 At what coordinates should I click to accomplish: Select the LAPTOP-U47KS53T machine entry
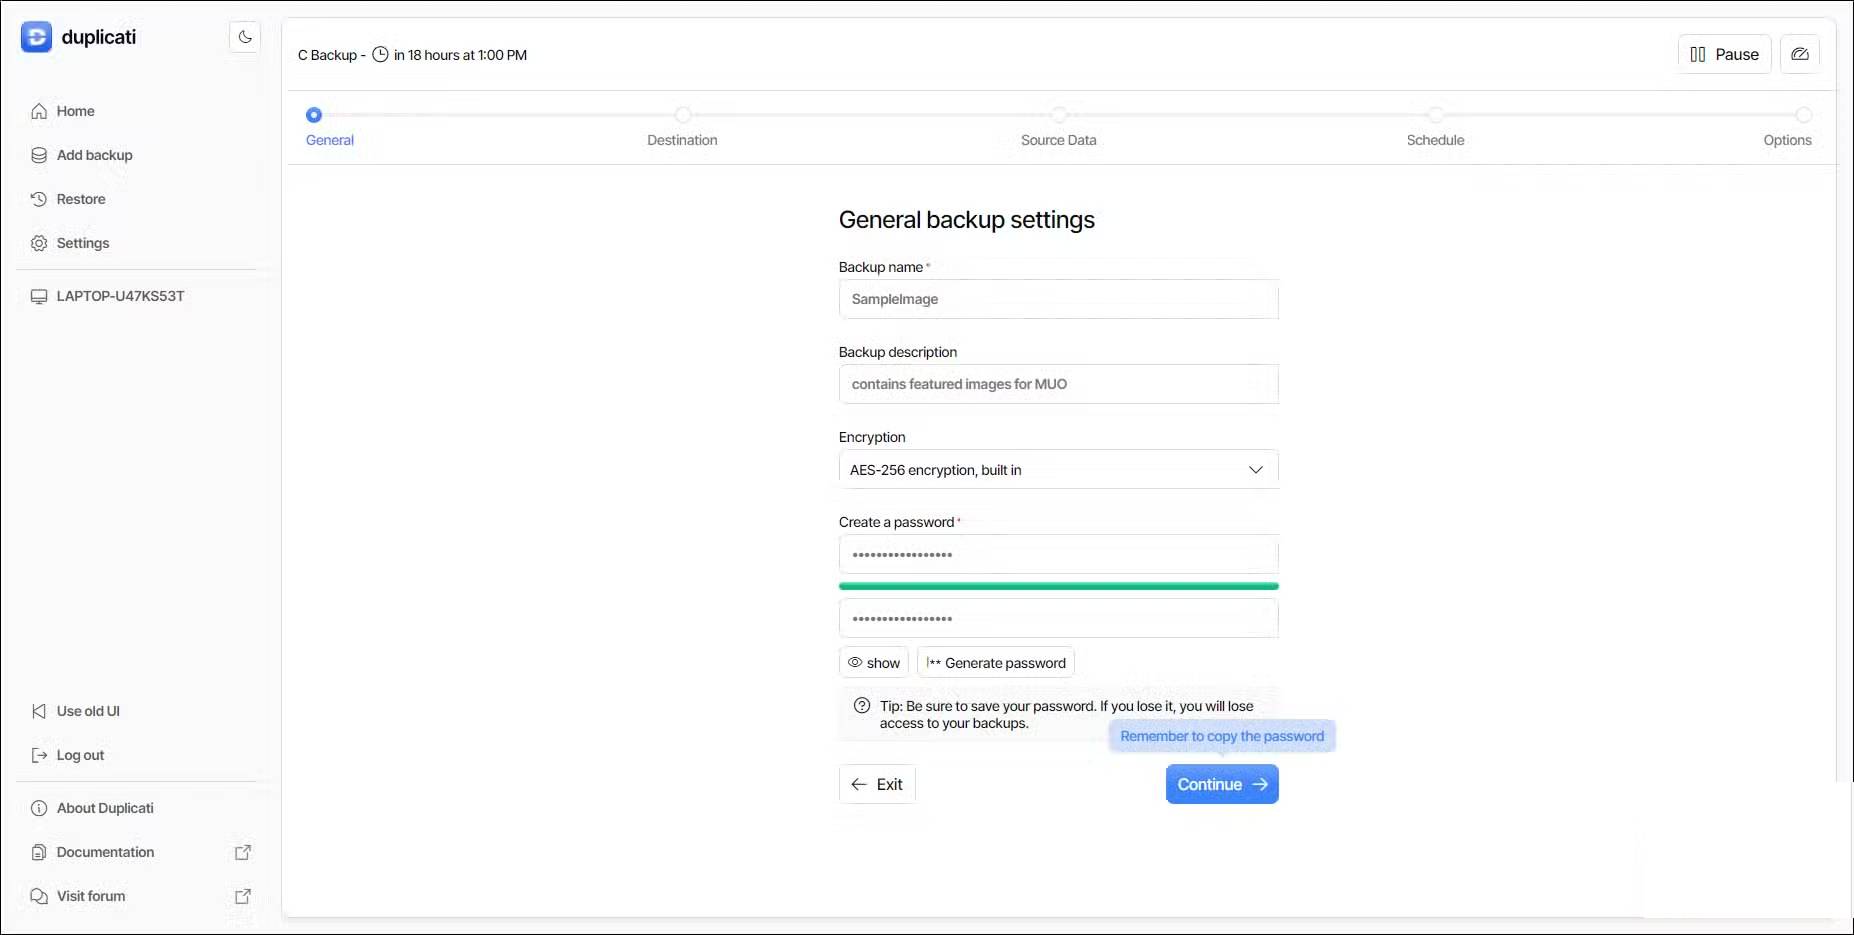120,296
